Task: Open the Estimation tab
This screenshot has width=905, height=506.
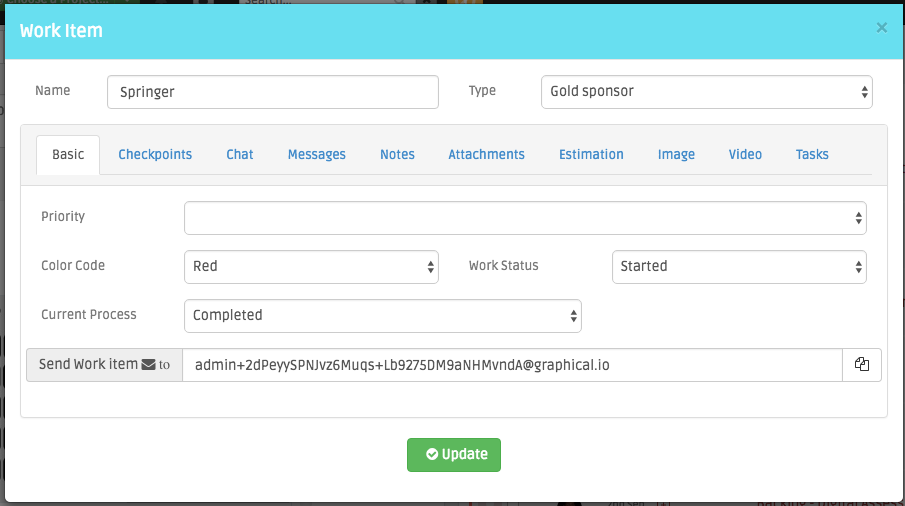Action: pyautogui.click(x=591, y=155)
